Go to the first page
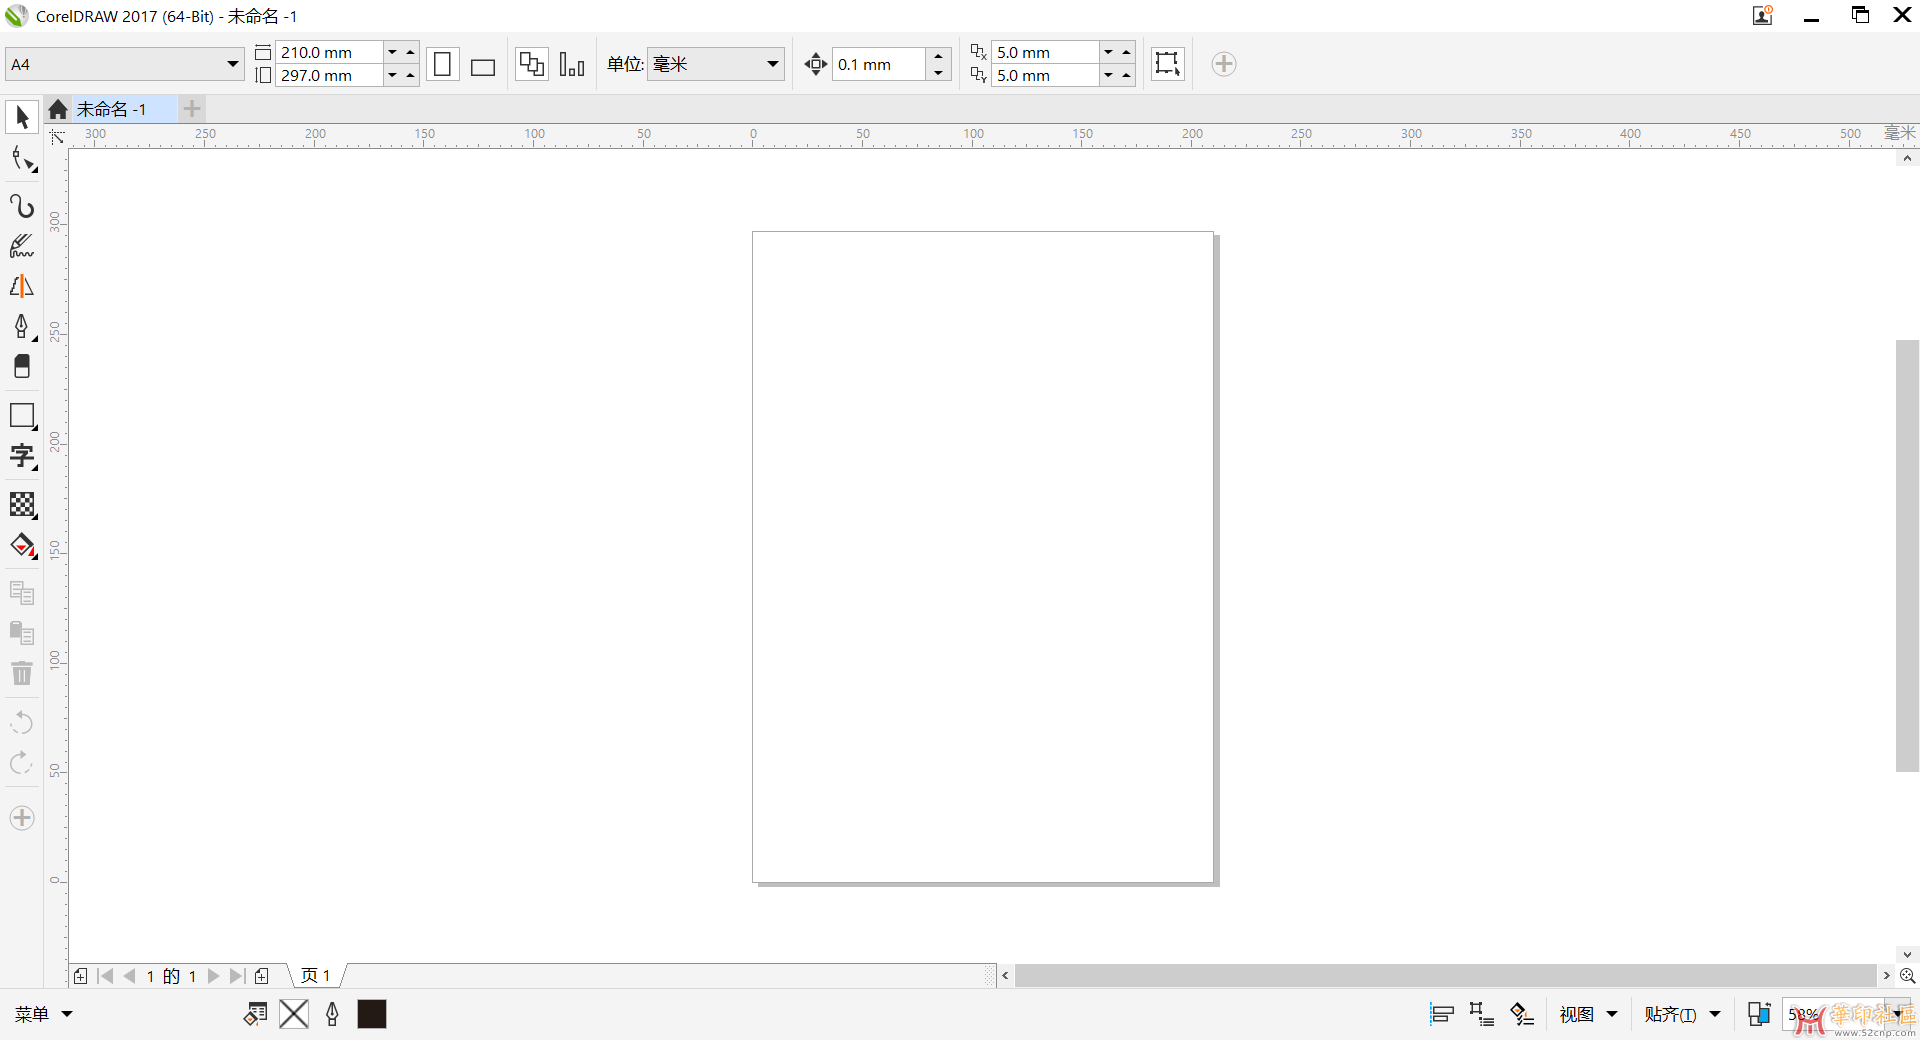This screenshot has width=1920, height=1040. 105,976
